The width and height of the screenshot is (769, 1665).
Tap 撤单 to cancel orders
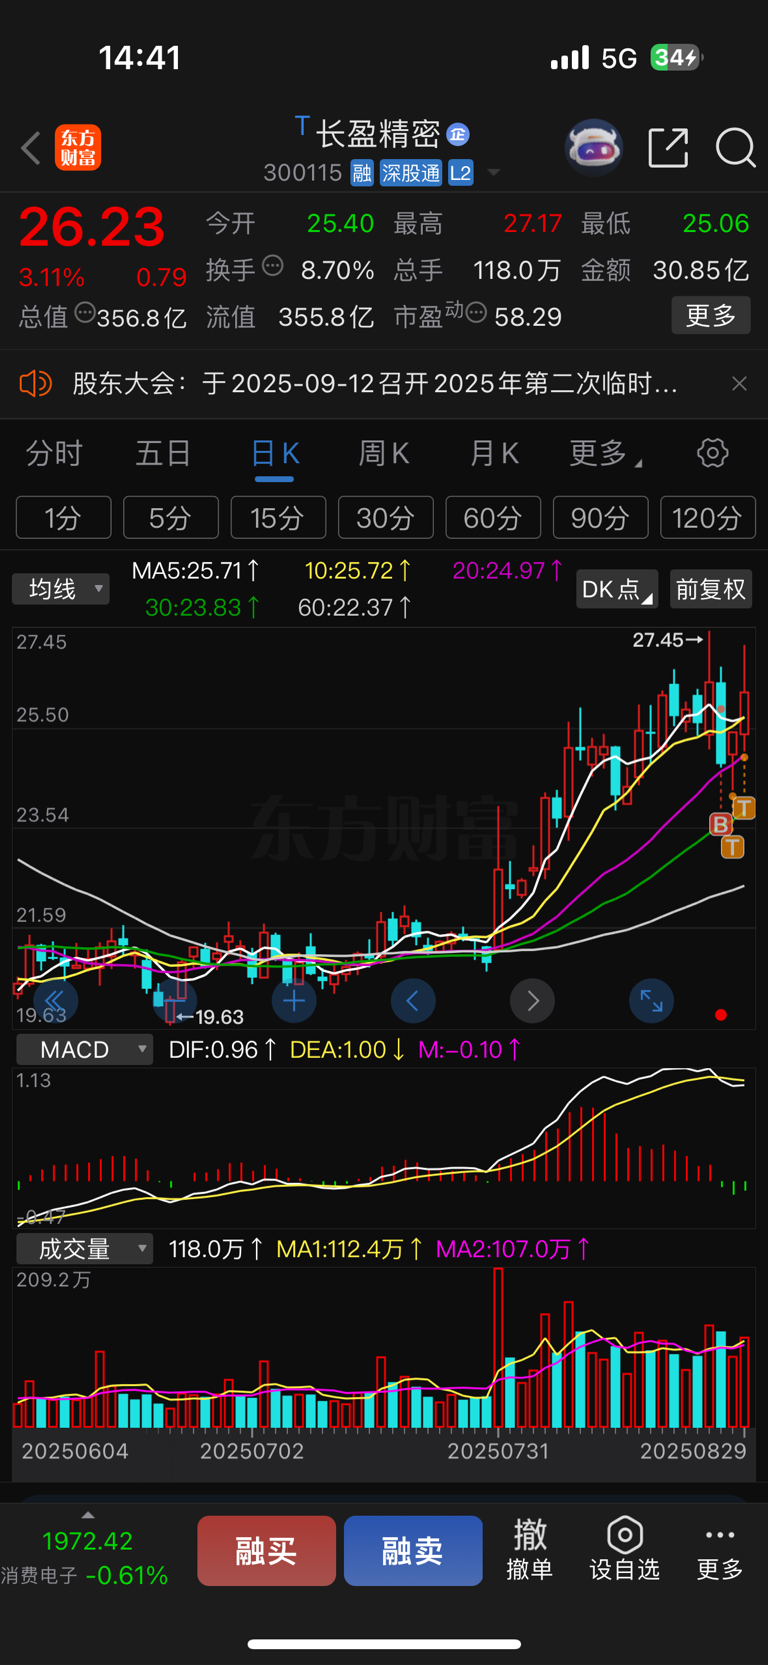point(530,1549)
